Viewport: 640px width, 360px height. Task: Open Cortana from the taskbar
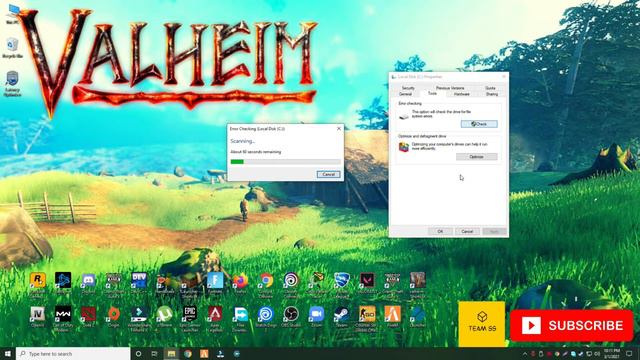(138, 353)
